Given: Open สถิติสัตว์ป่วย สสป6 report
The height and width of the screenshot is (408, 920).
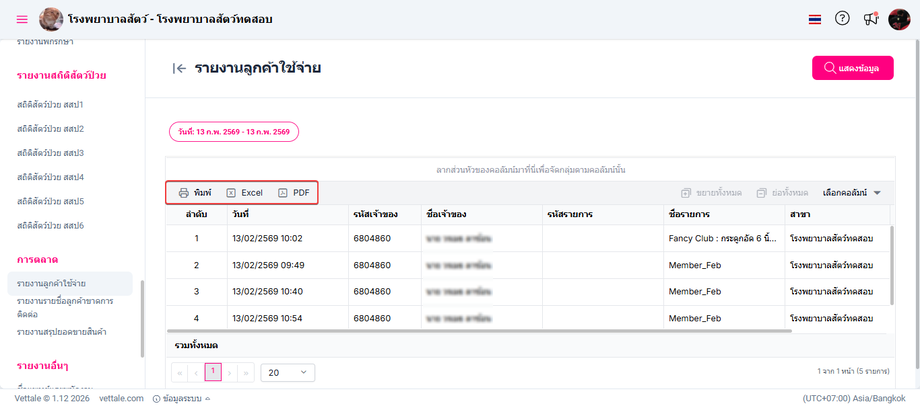Looking at the screenshot, I should pyautogui.click(x=51, y=225).
